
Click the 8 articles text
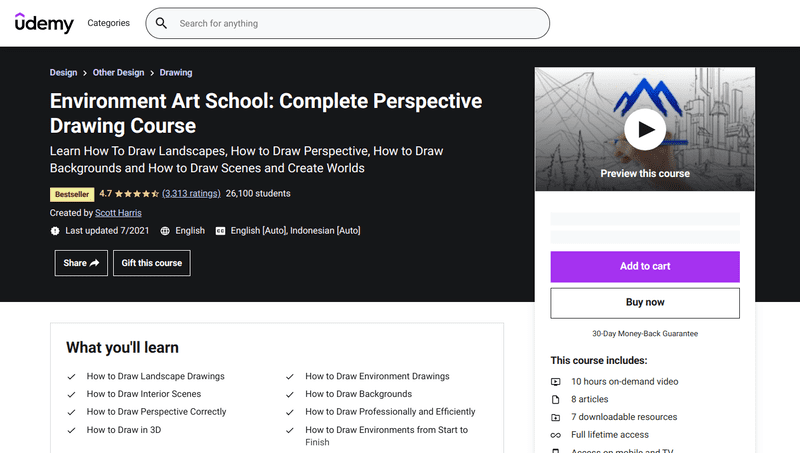pos(590,399)
